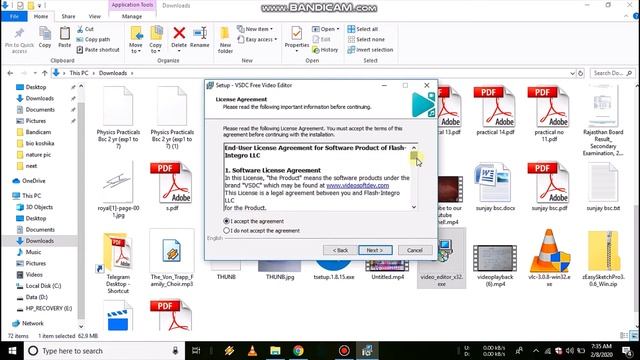640x360 pixels.
Task: Click History in the Open group
Action: pyautogui.click(x=325, y=49)
